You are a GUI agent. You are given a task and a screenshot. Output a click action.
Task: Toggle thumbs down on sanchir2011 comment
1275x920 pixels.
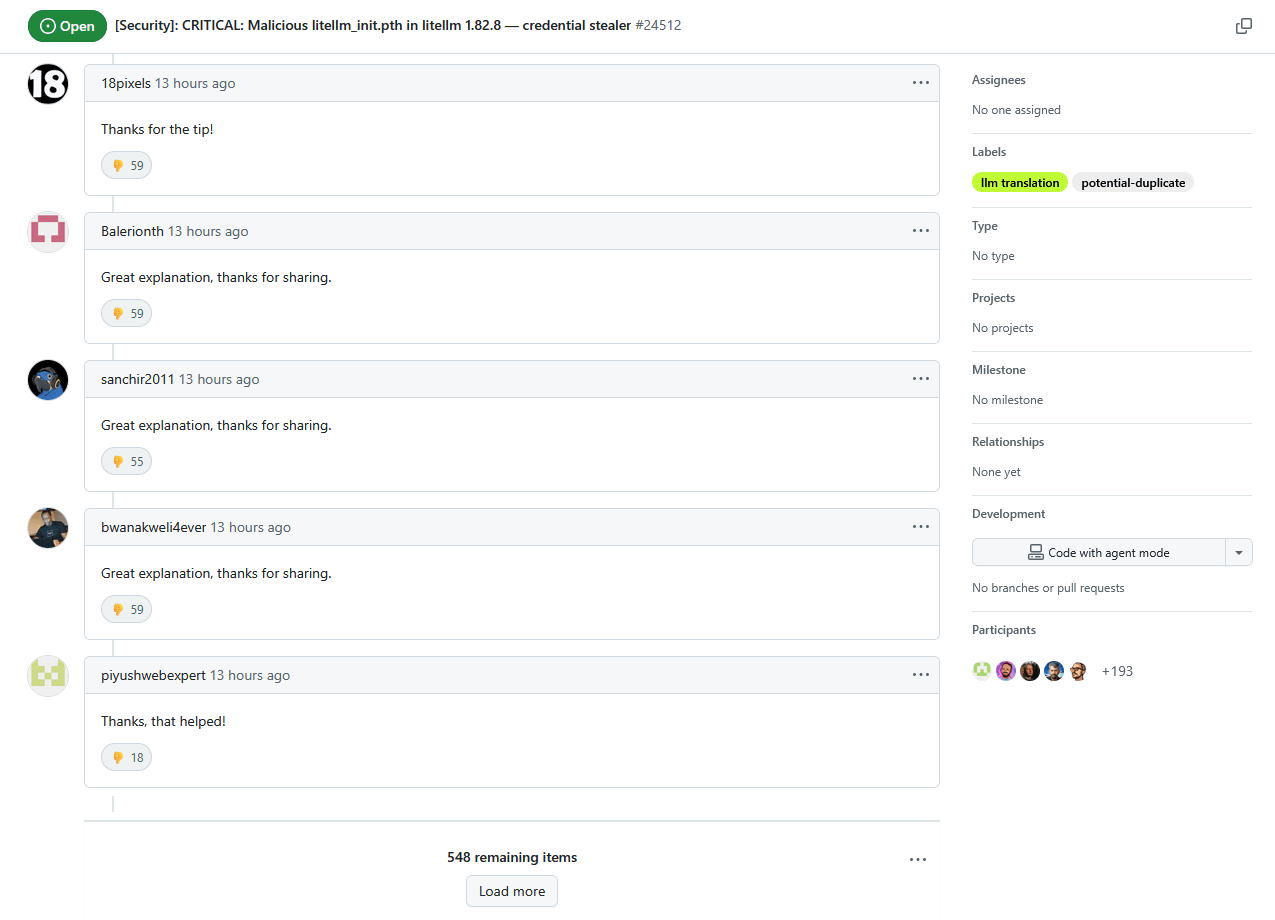127,461
